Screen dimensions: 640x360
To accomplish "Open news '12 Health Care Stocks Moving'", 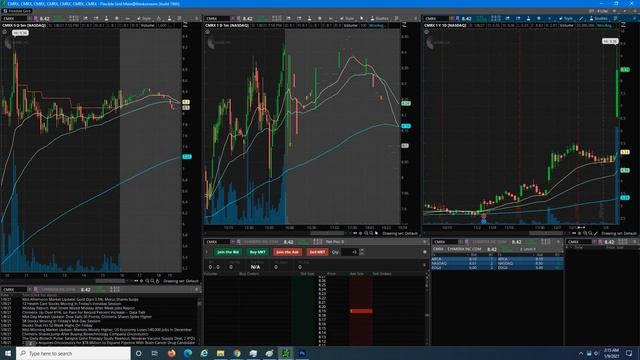I will click(71, 304).
